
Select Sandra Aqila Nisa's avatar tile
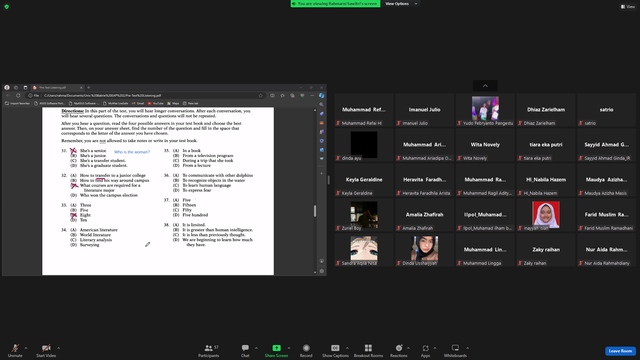click(x=364, y=250)
